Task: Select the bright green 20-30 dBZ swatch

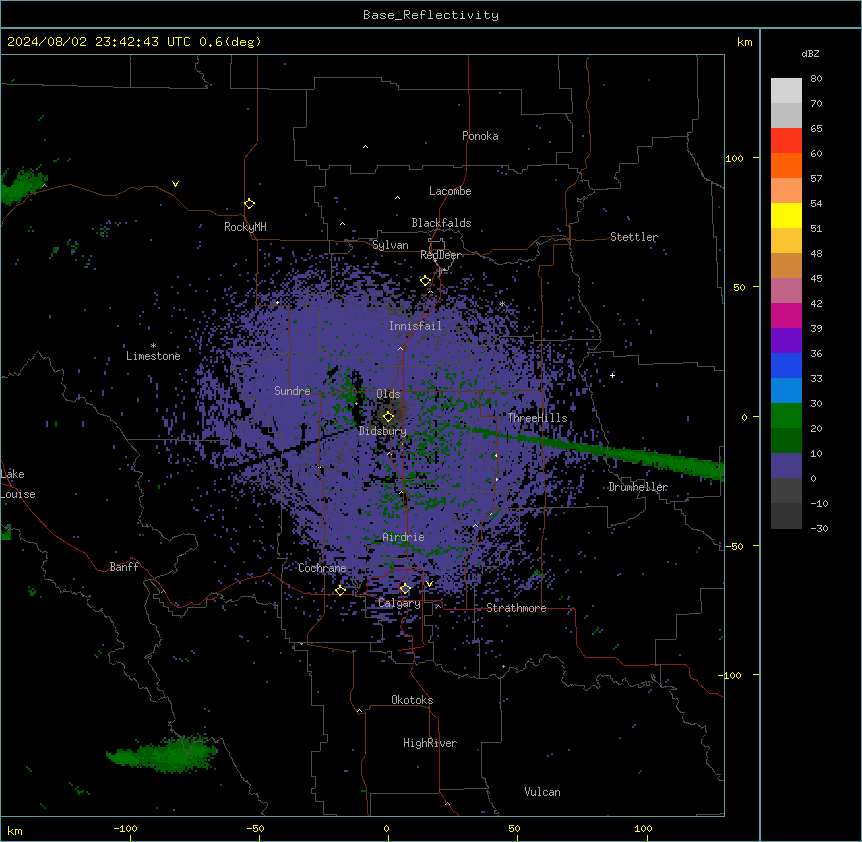Action: [786, 416]
